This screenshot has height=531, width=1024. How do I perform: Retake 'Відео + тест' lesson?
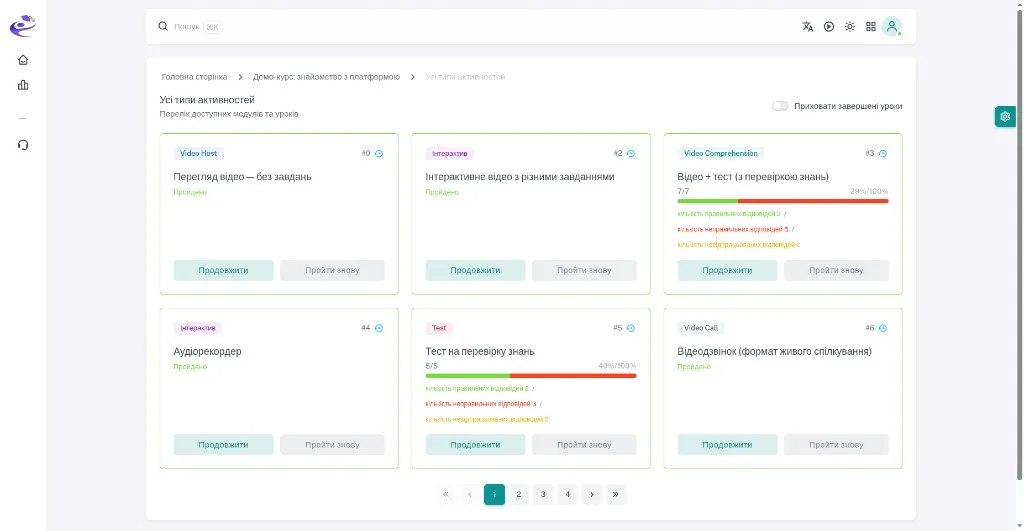(x=837, y=270)
